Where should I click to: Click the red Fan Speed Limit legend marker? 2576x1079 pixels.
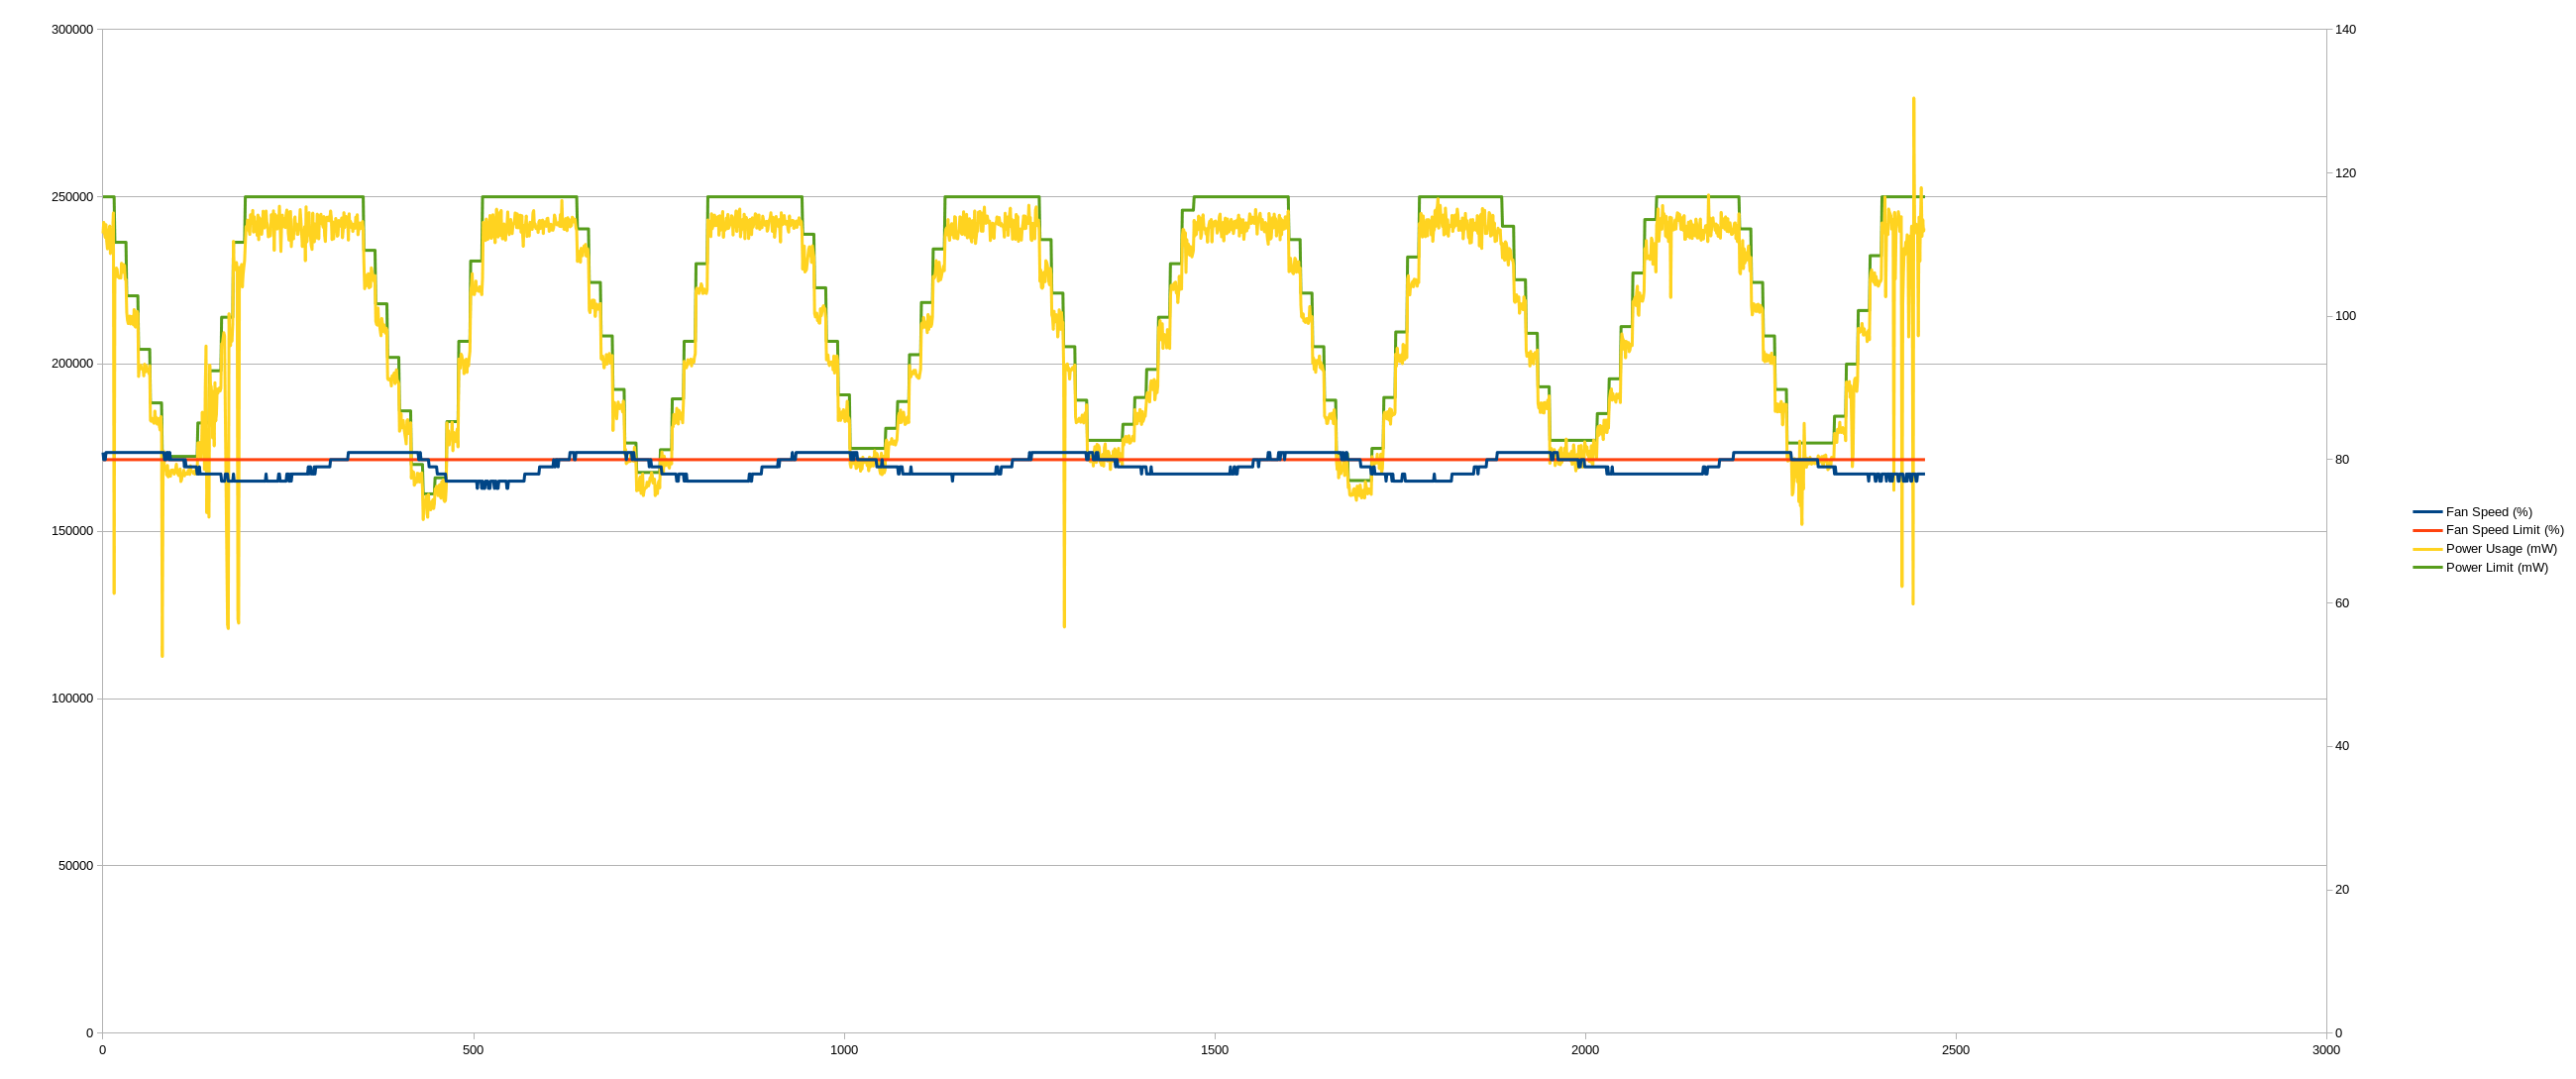(x=2427, y=530)
